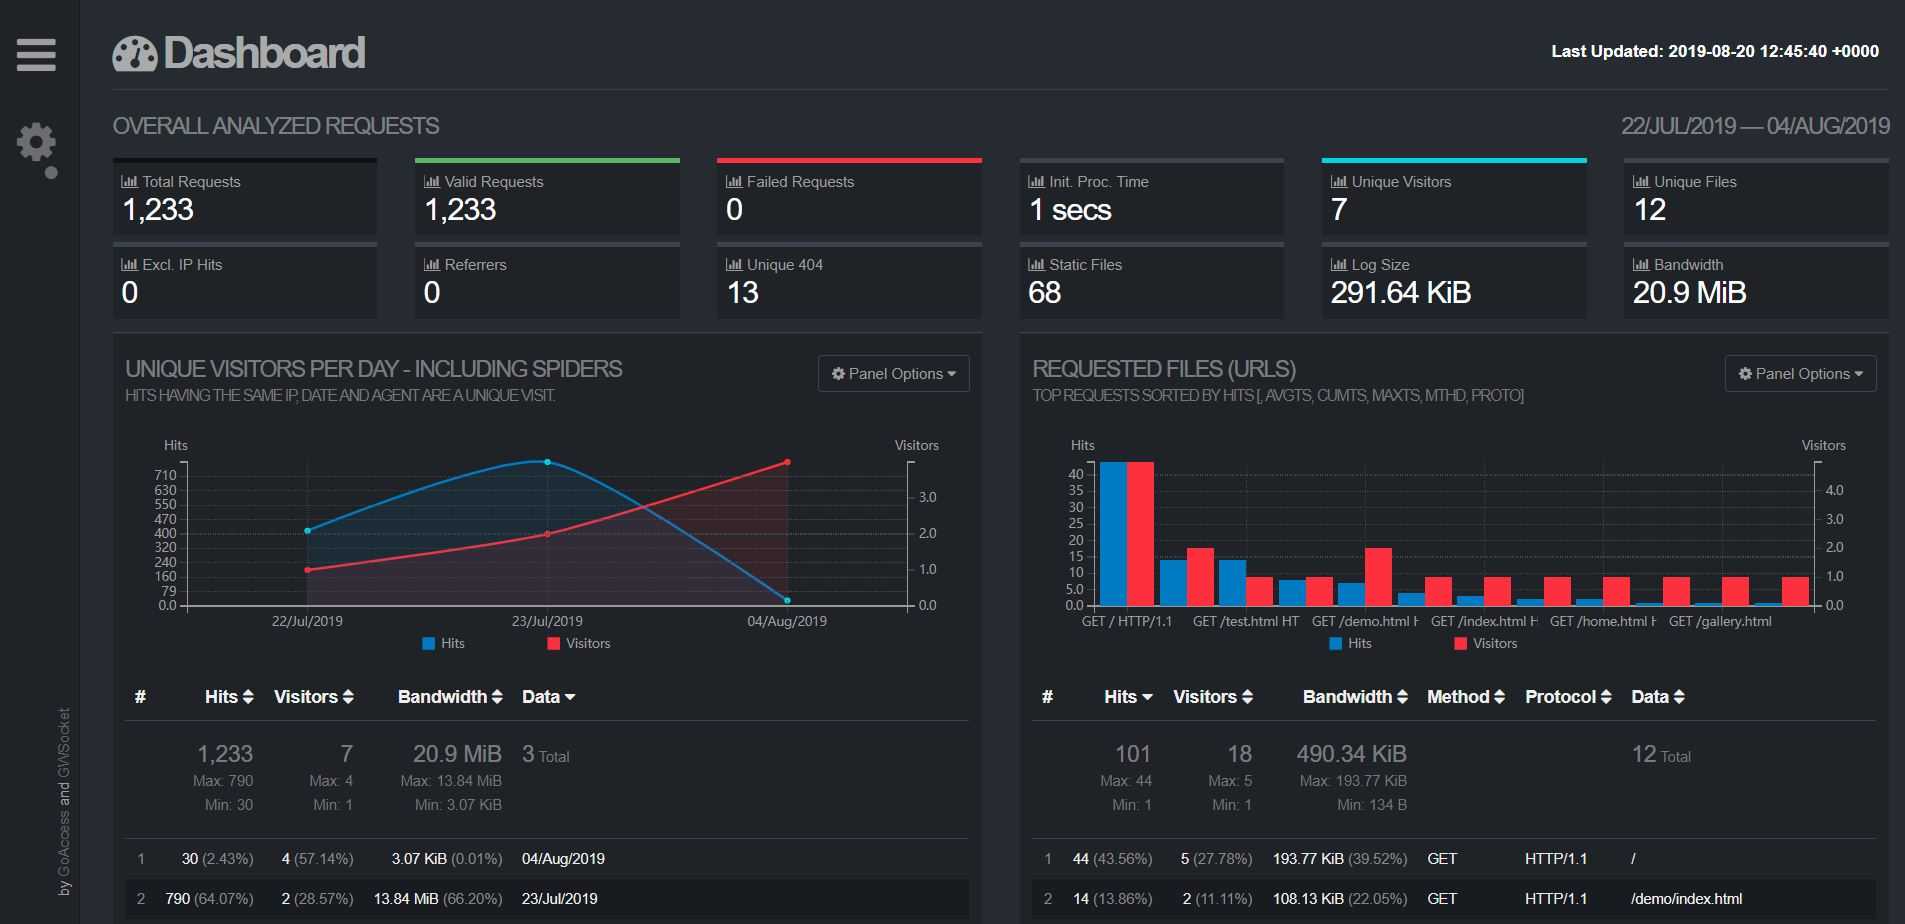
Task: Click the 23/Jul/2019 hits data point
Action: click(547, 462)
